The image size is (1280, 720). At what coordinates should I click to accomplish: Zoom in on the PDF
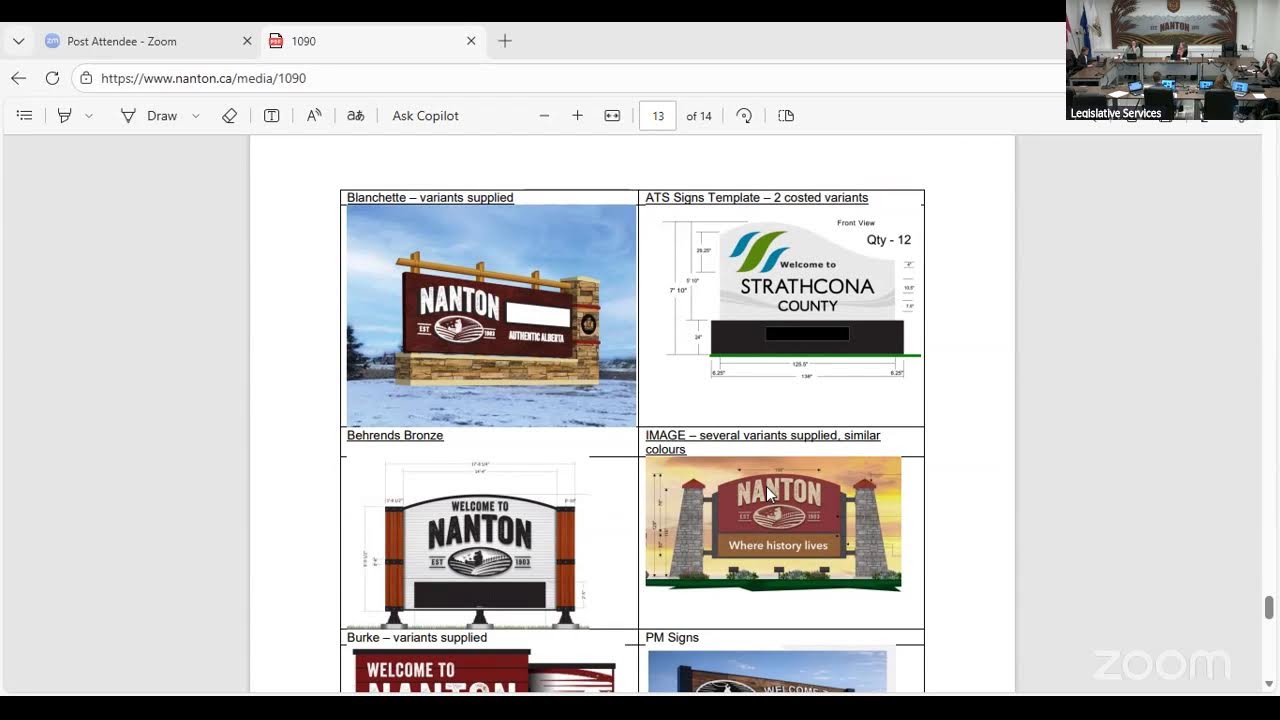pos(577,116)
